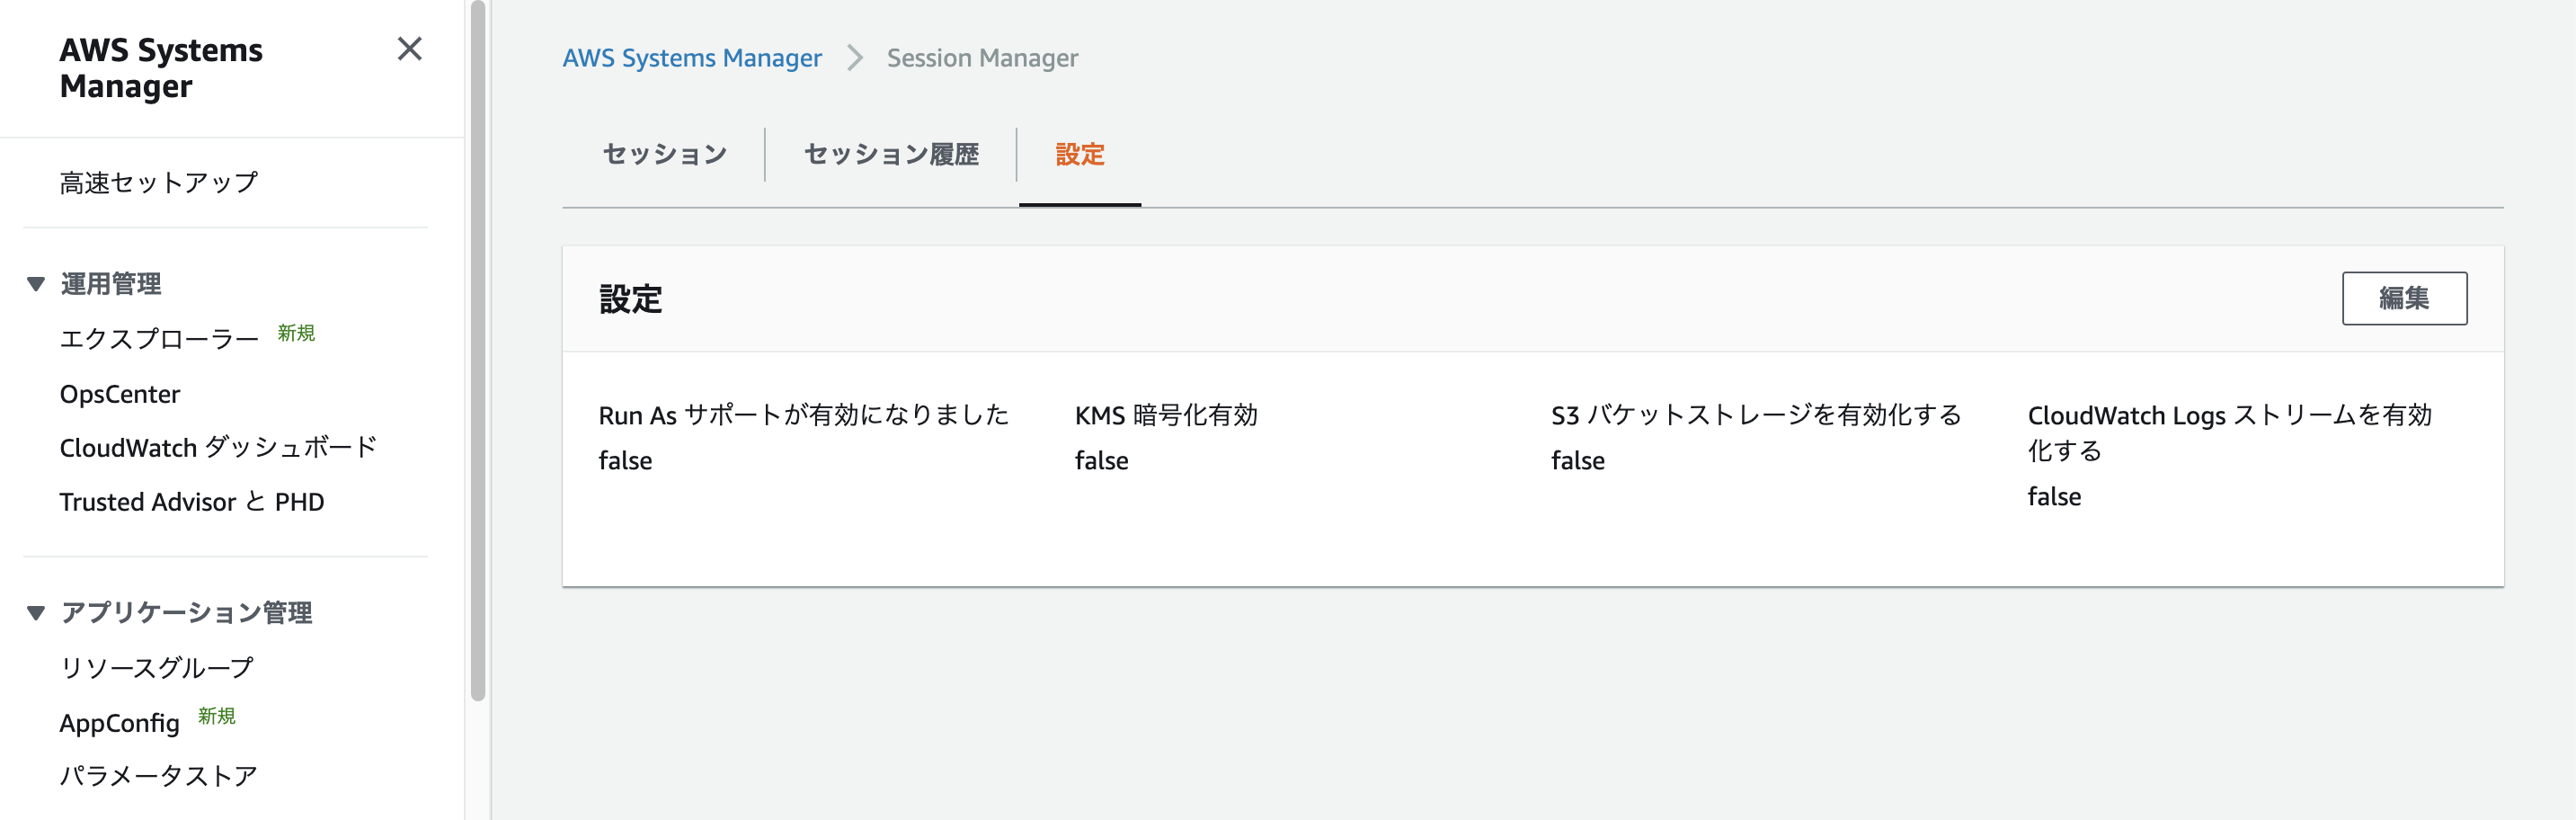The height and width of the screenshot is (820, 2576).
Task: Open パラメータストア in sidebar
Action: point(158,776)
